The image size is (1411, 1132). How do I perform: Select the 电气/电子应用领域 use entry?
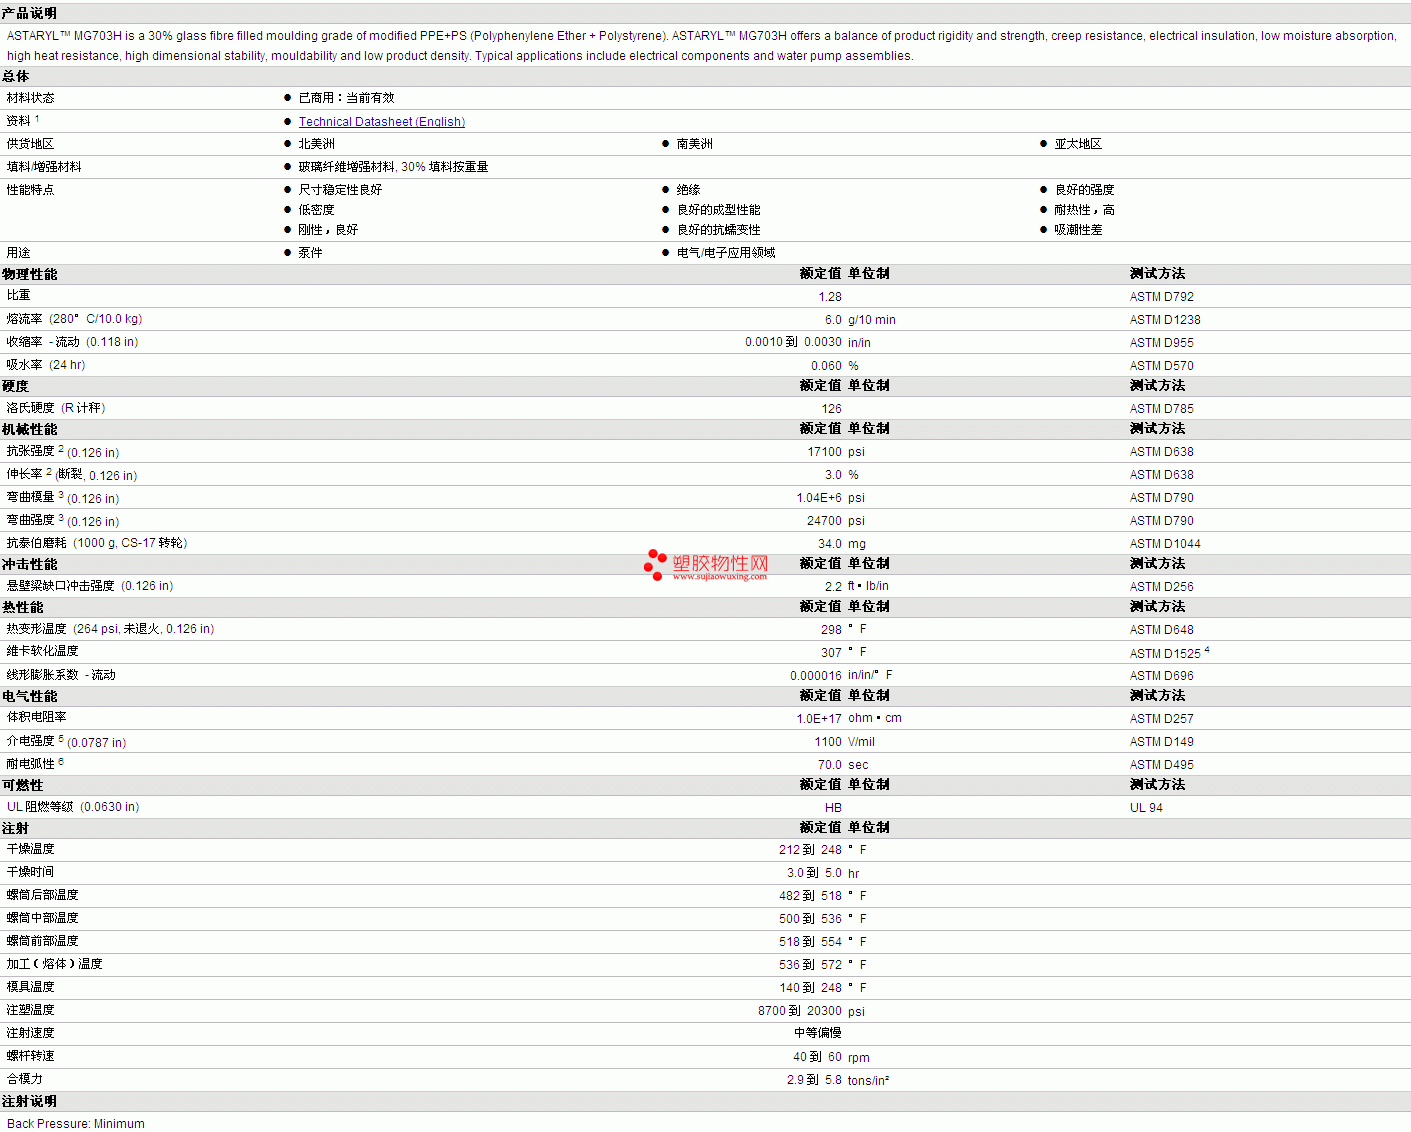(x=726, y=253)
